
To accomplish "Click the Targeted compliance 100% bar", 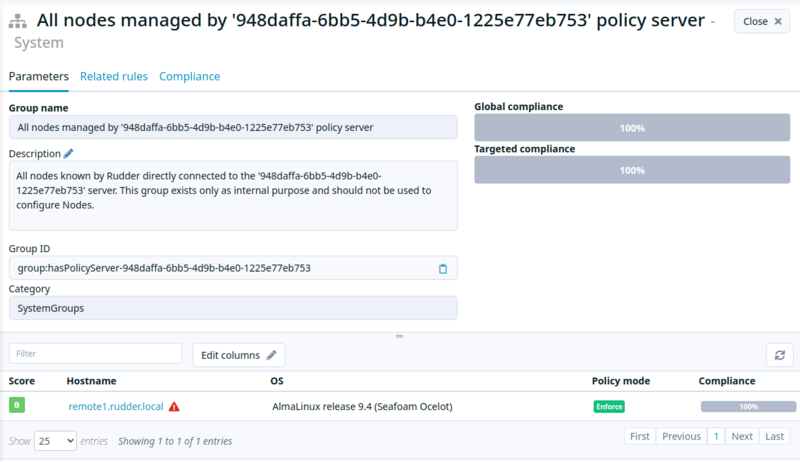I will pos(632,170).
